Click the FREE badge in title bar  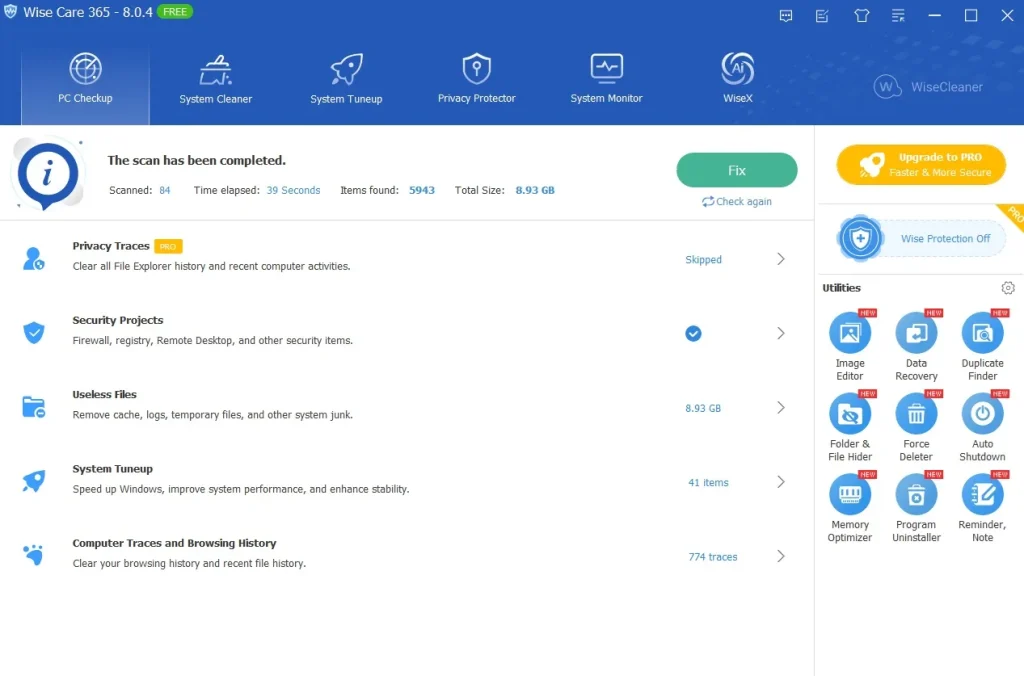174,12
